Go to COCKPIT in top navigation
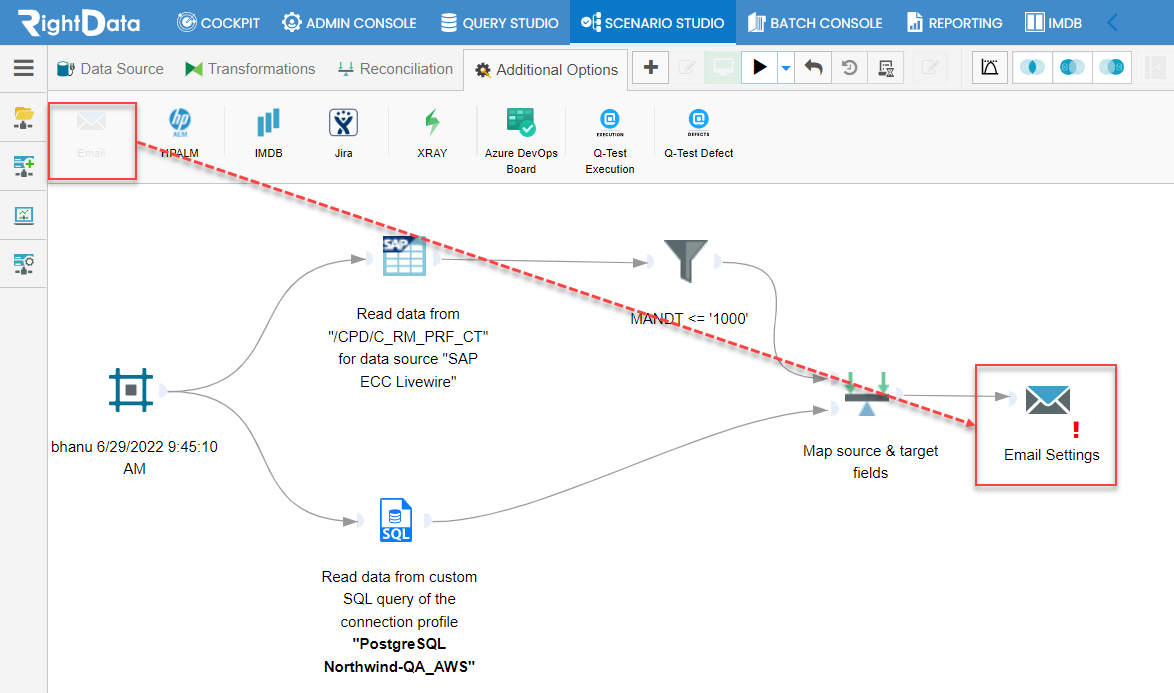 [x=219, y=22]
